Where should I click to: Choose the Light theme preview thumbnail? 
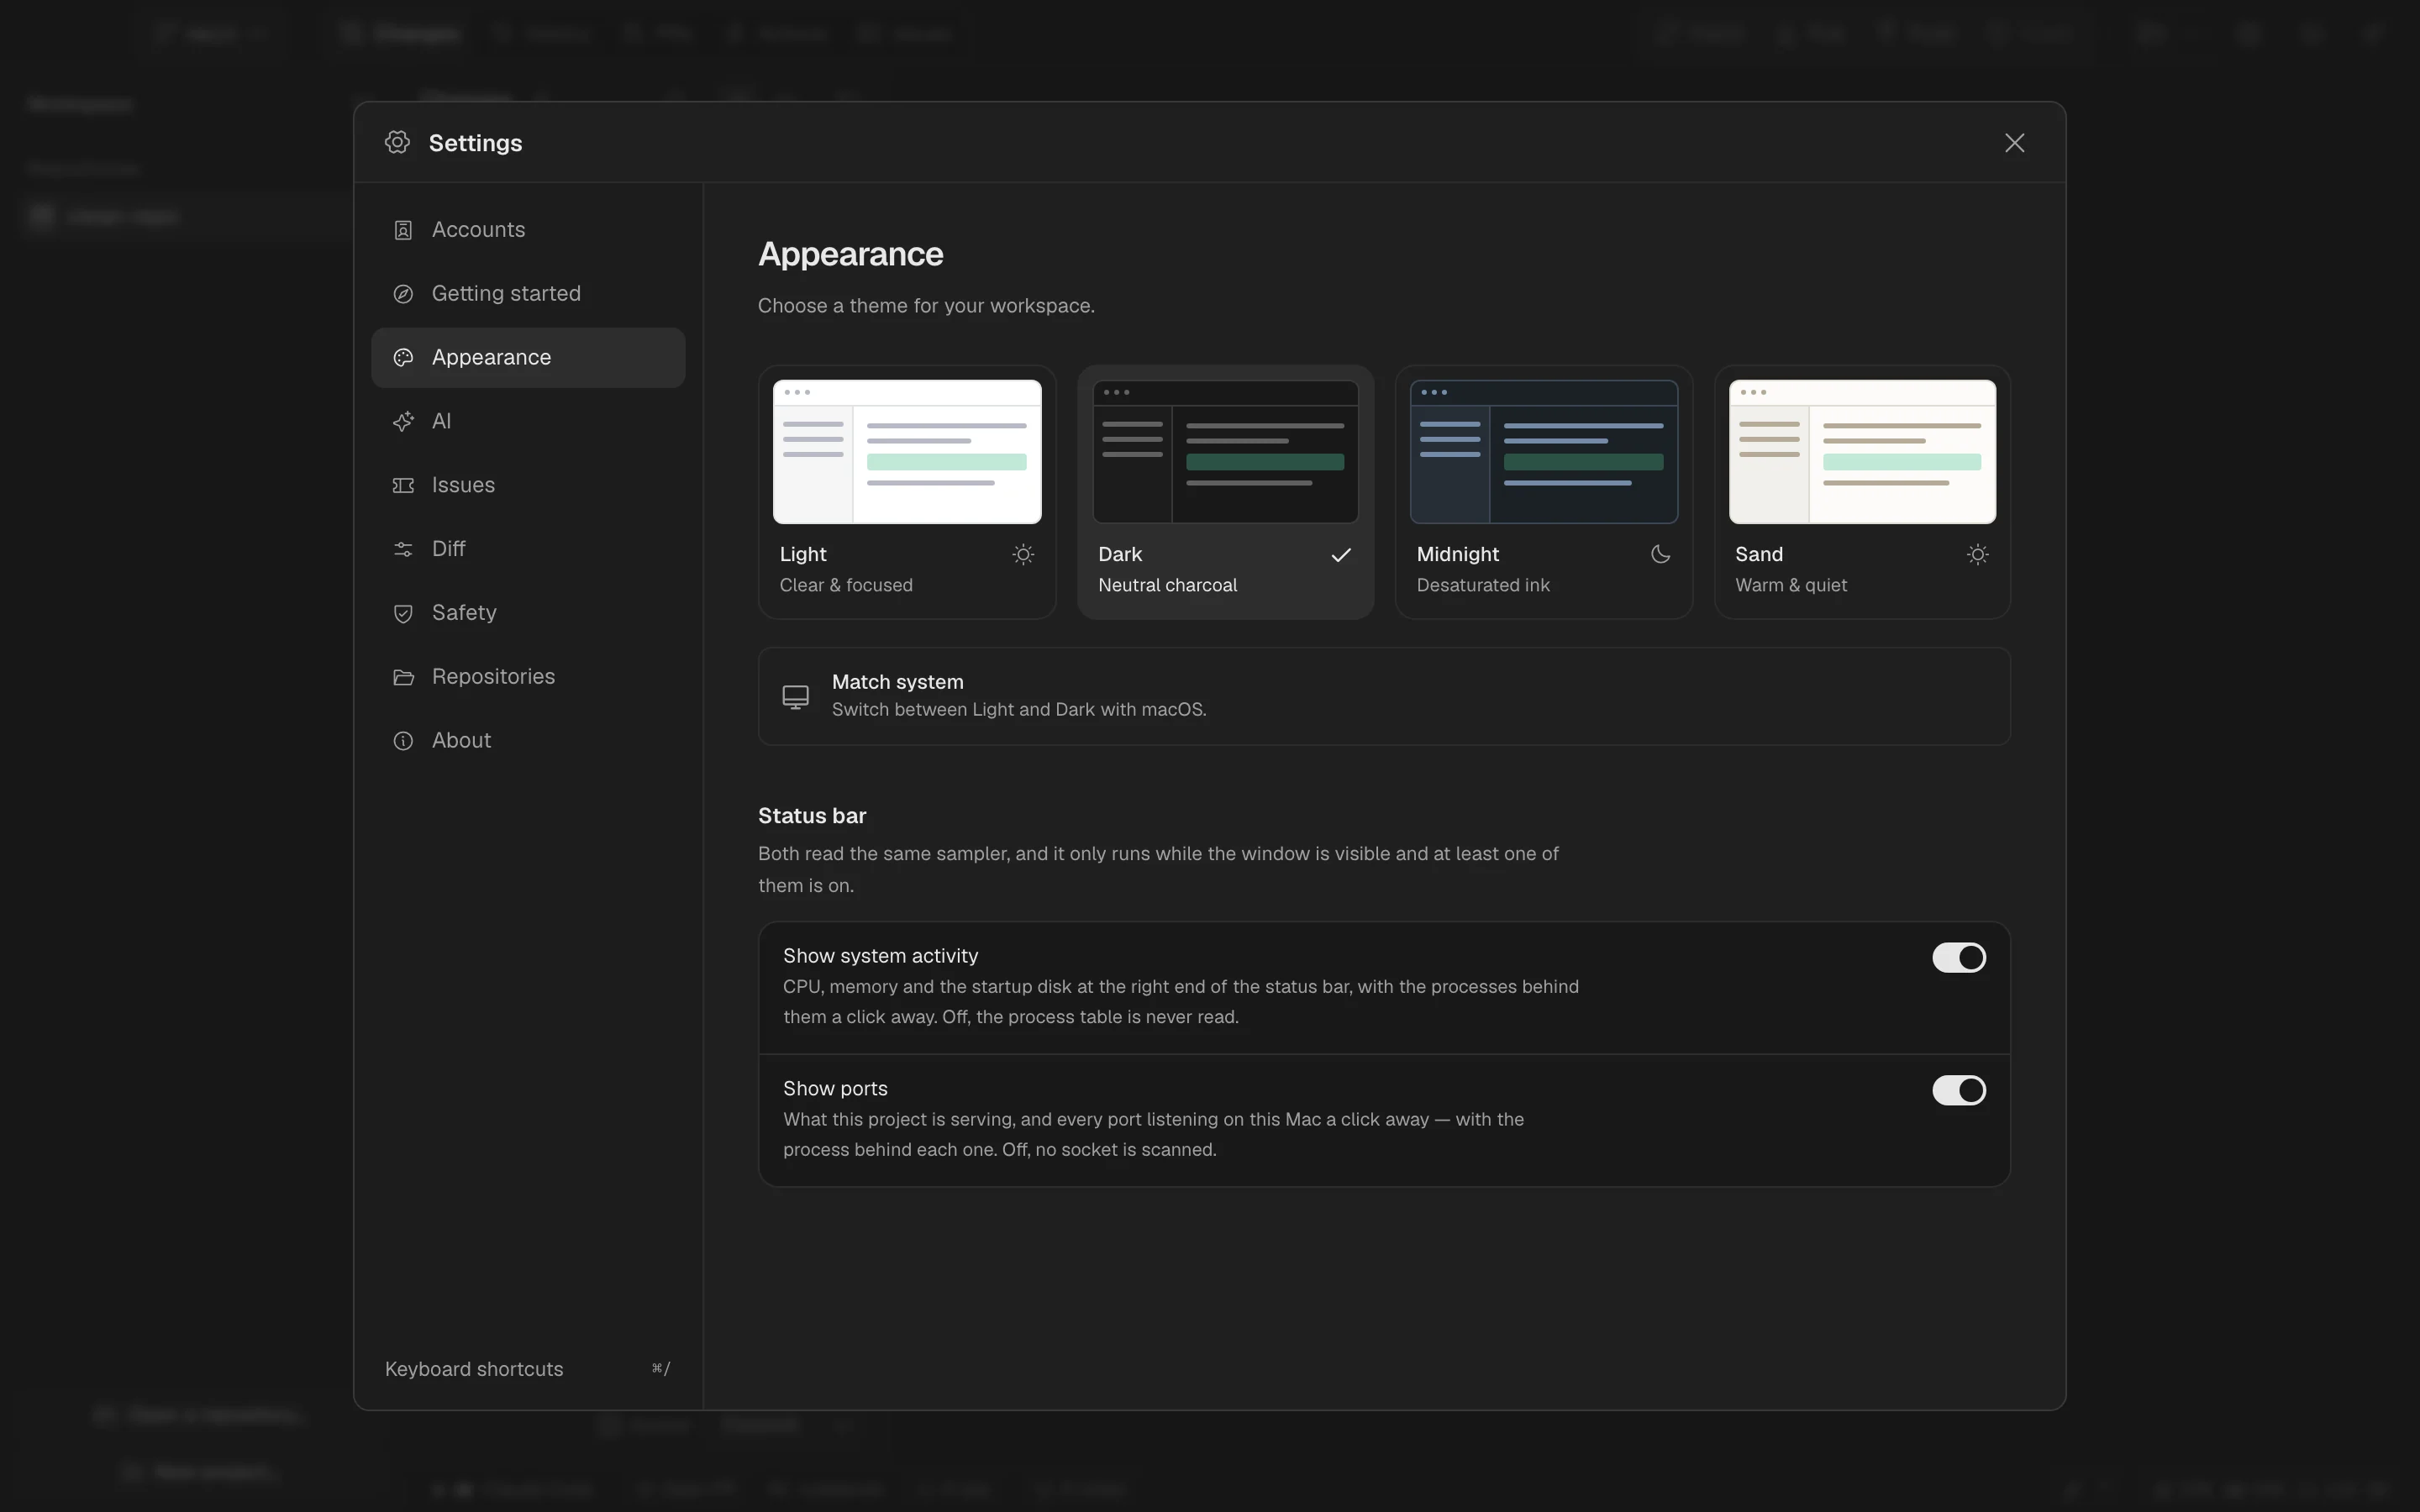907,452
